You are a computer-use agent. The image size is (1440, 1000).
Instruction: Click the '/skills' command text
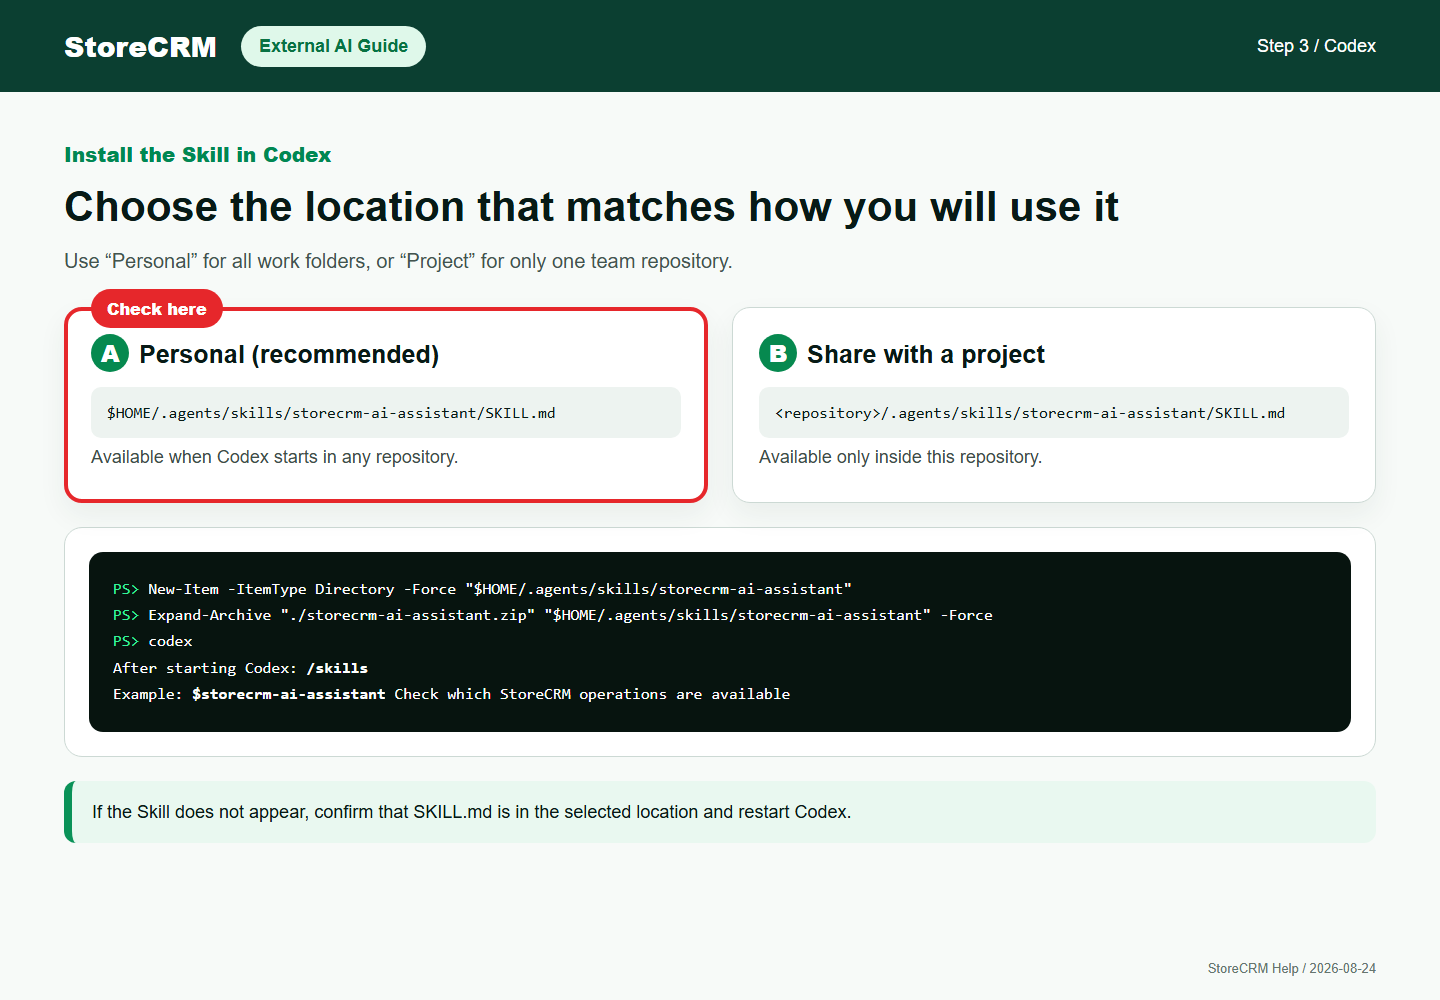337,668
